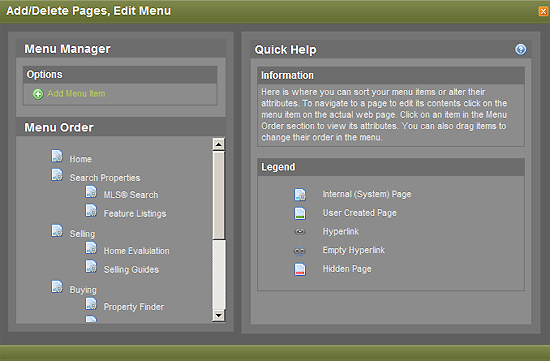Click the page icon beside MLS® Search

coord(91,192)
